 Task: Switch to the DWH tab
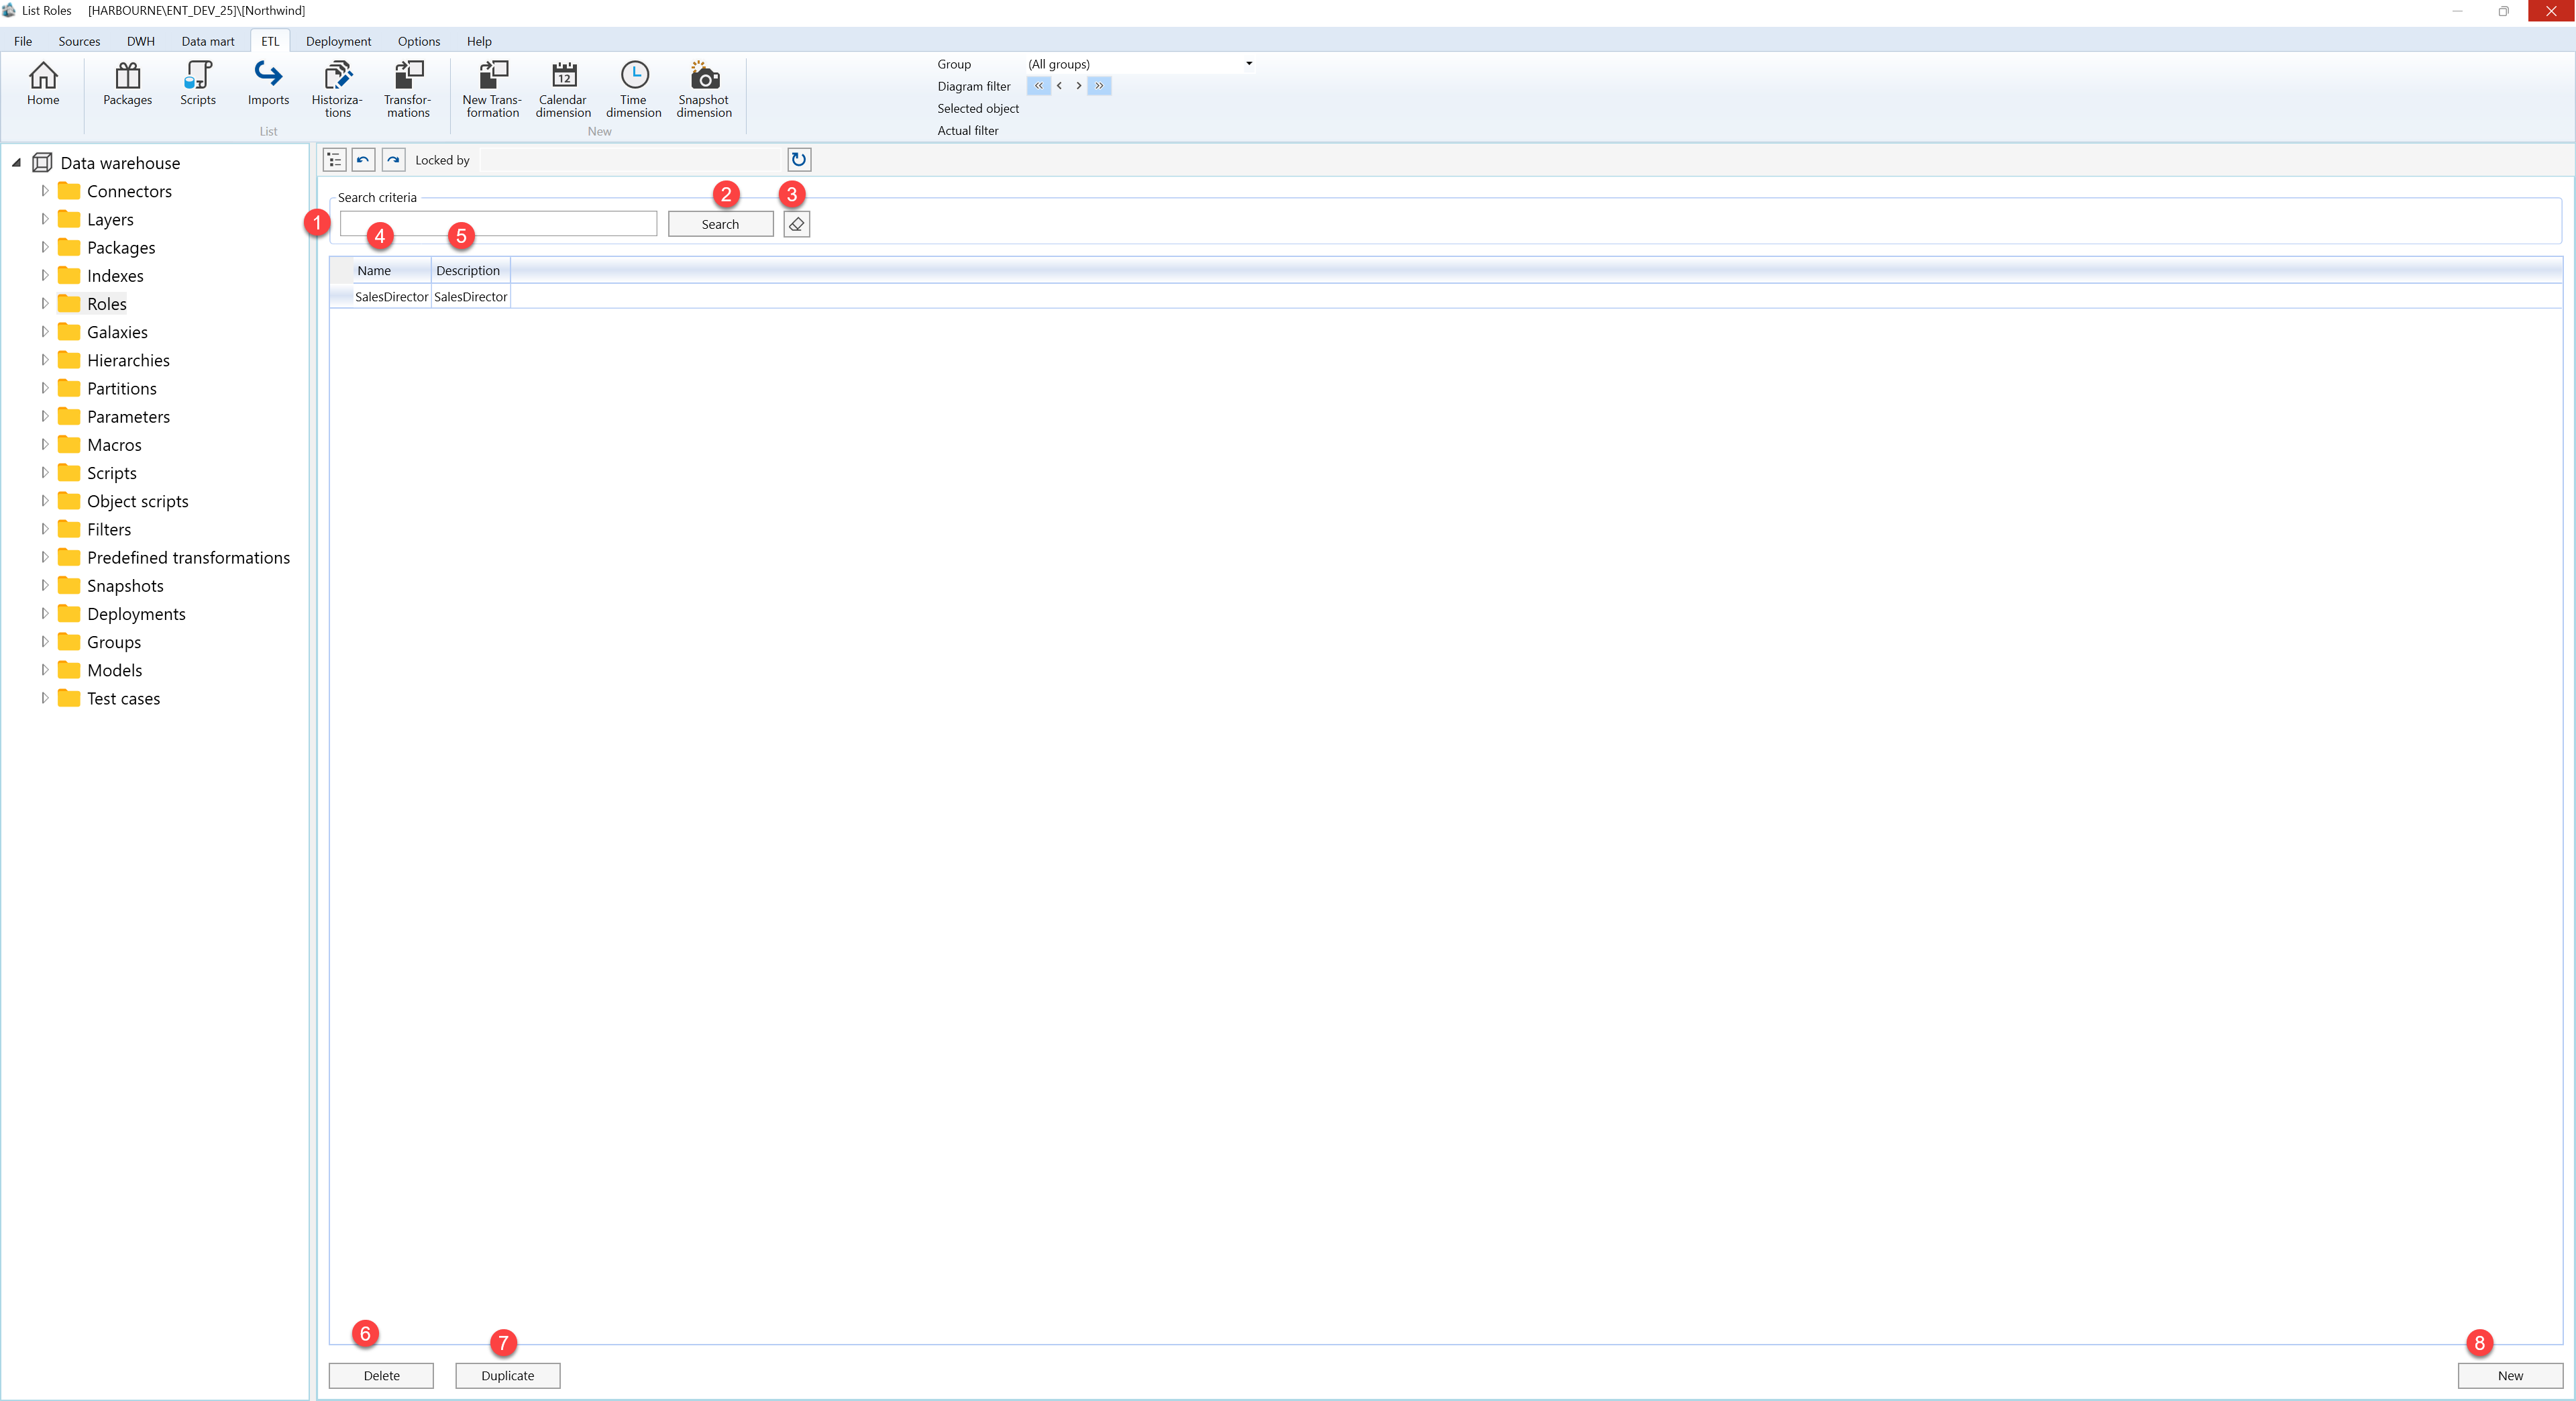141,41
